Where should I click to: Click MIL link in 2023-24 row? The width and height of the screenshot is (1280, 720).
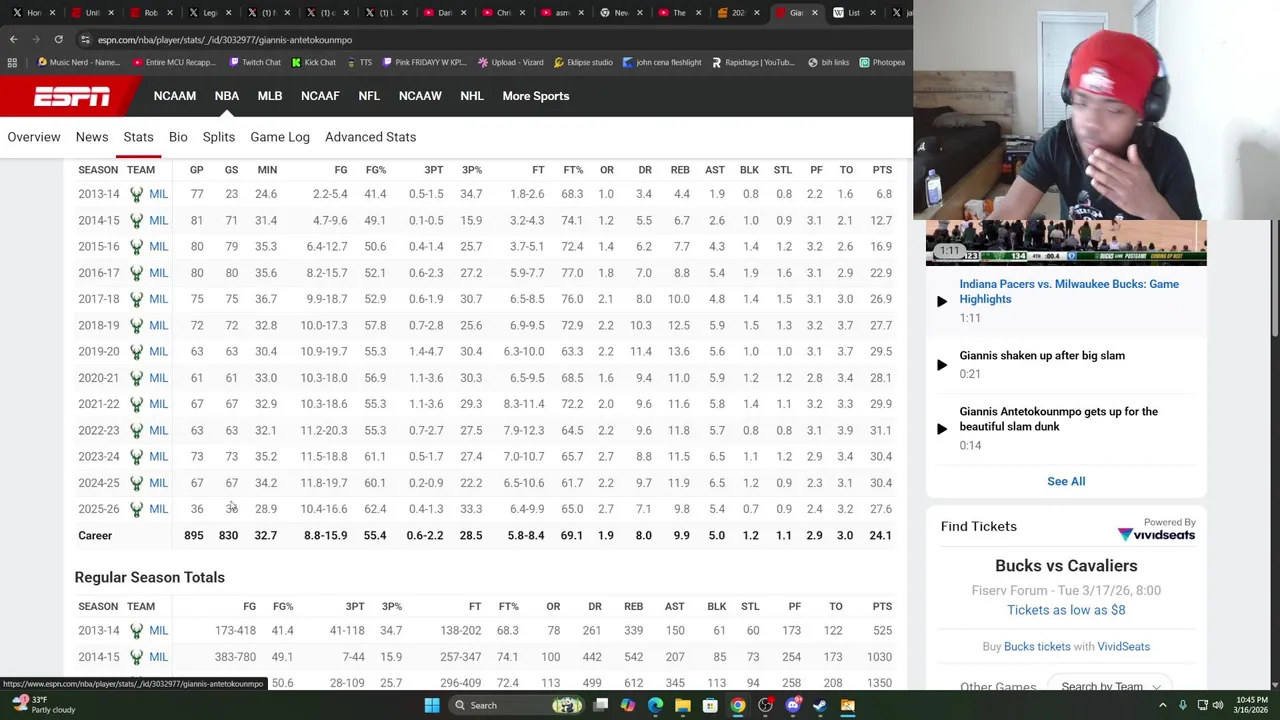point(158,457)
